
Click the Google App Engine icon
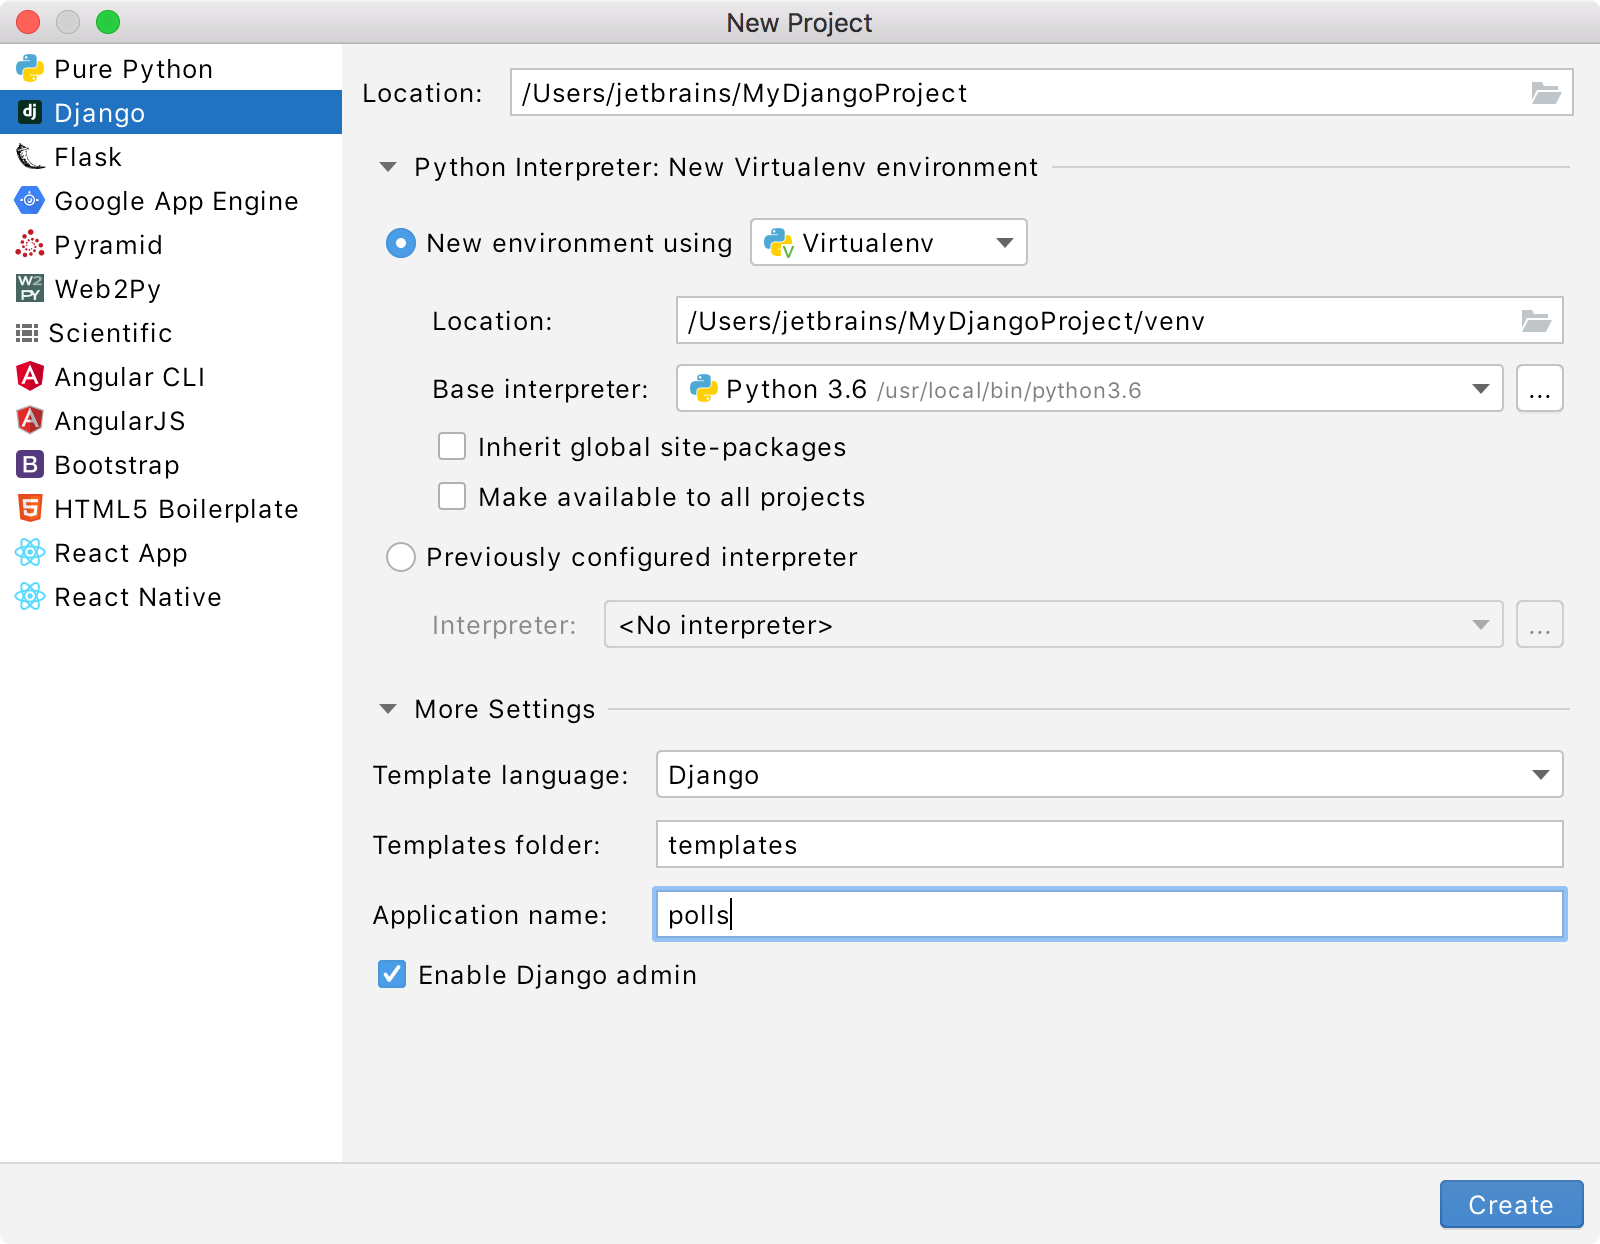(29, 200)
